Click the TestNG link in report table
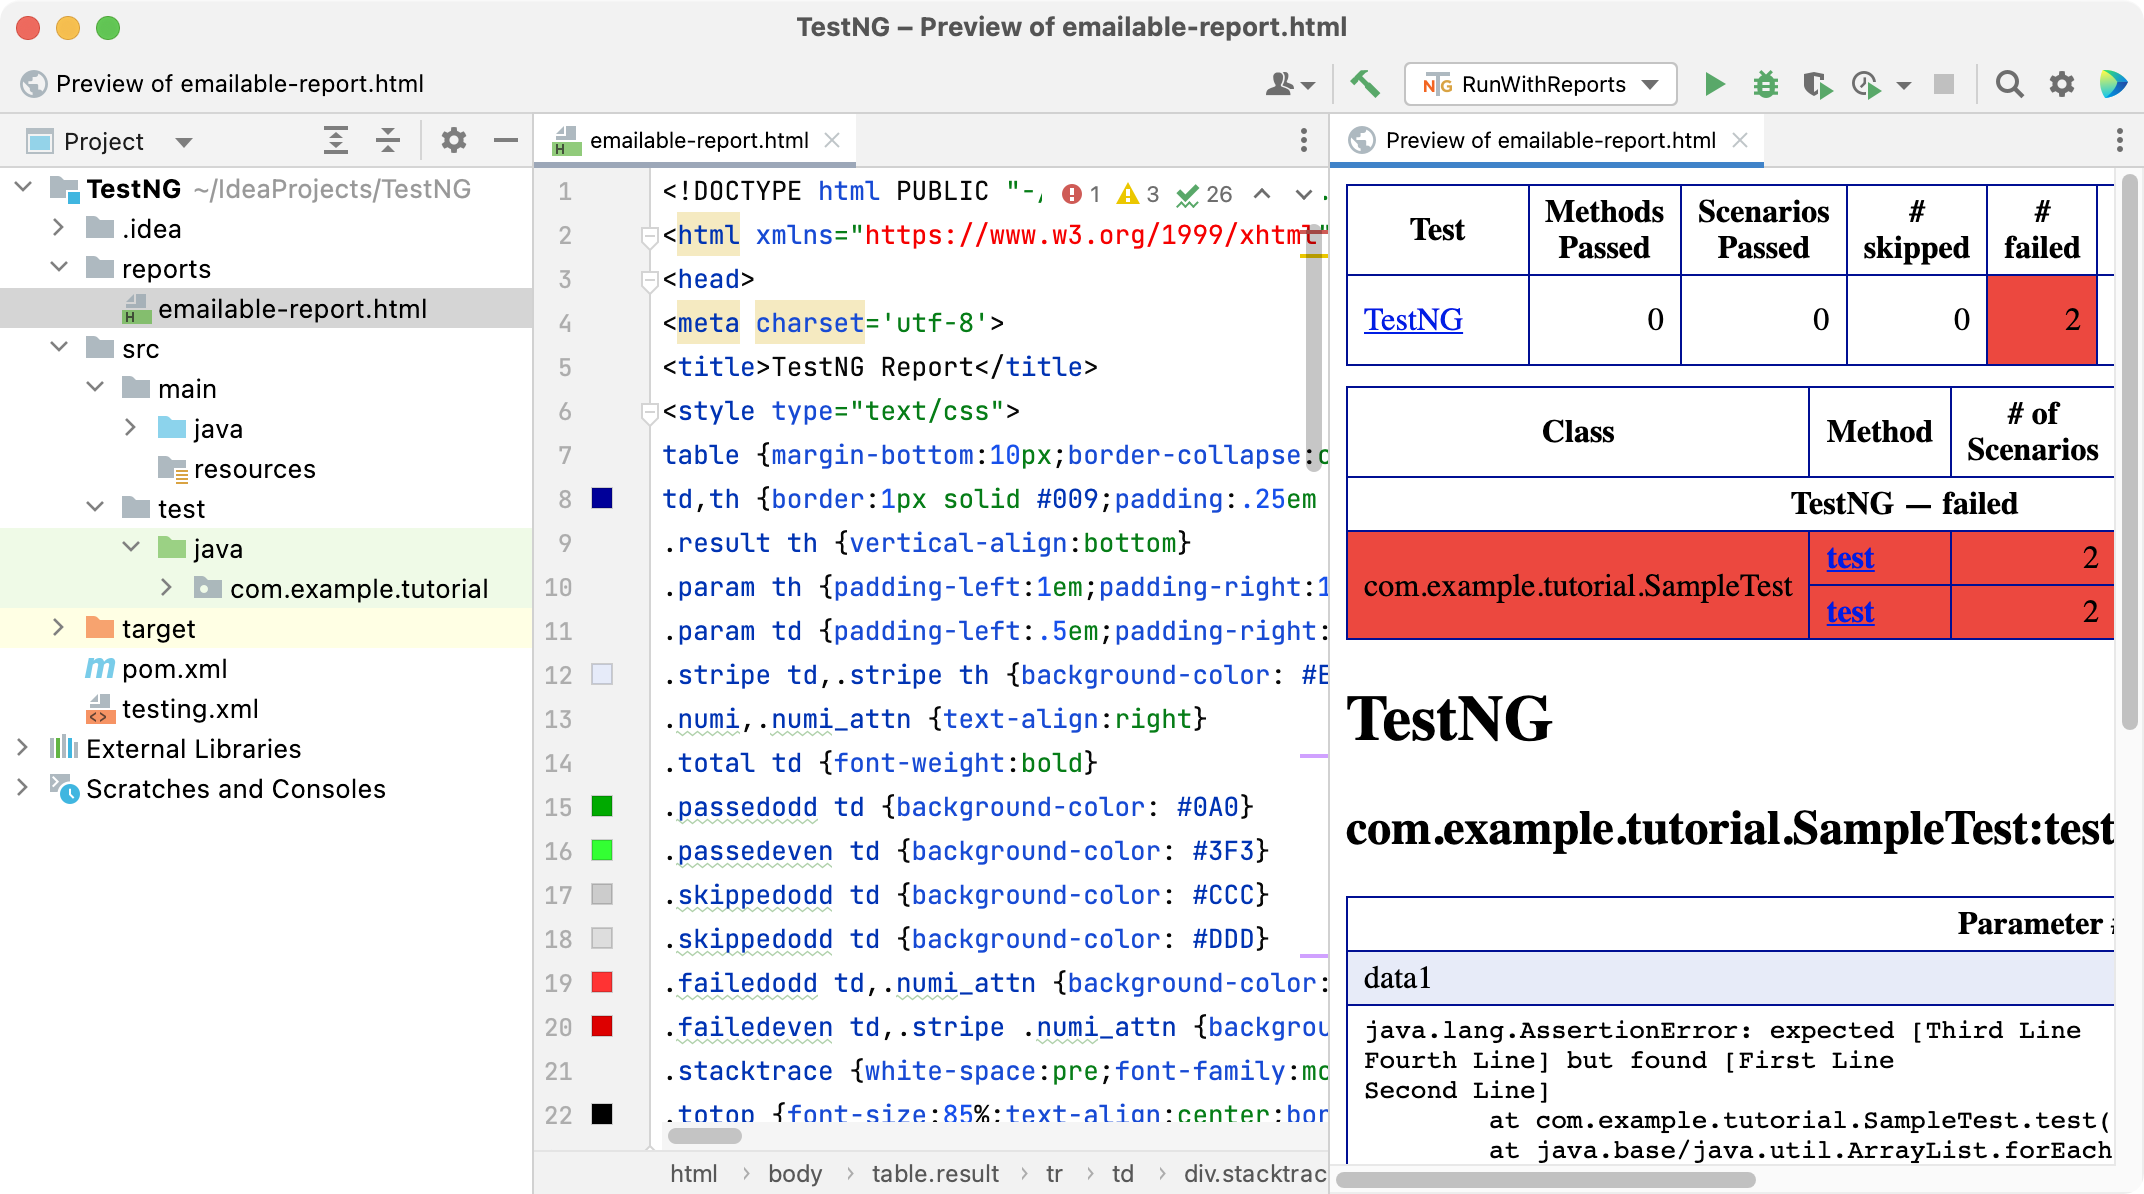 coord(1412,319)
